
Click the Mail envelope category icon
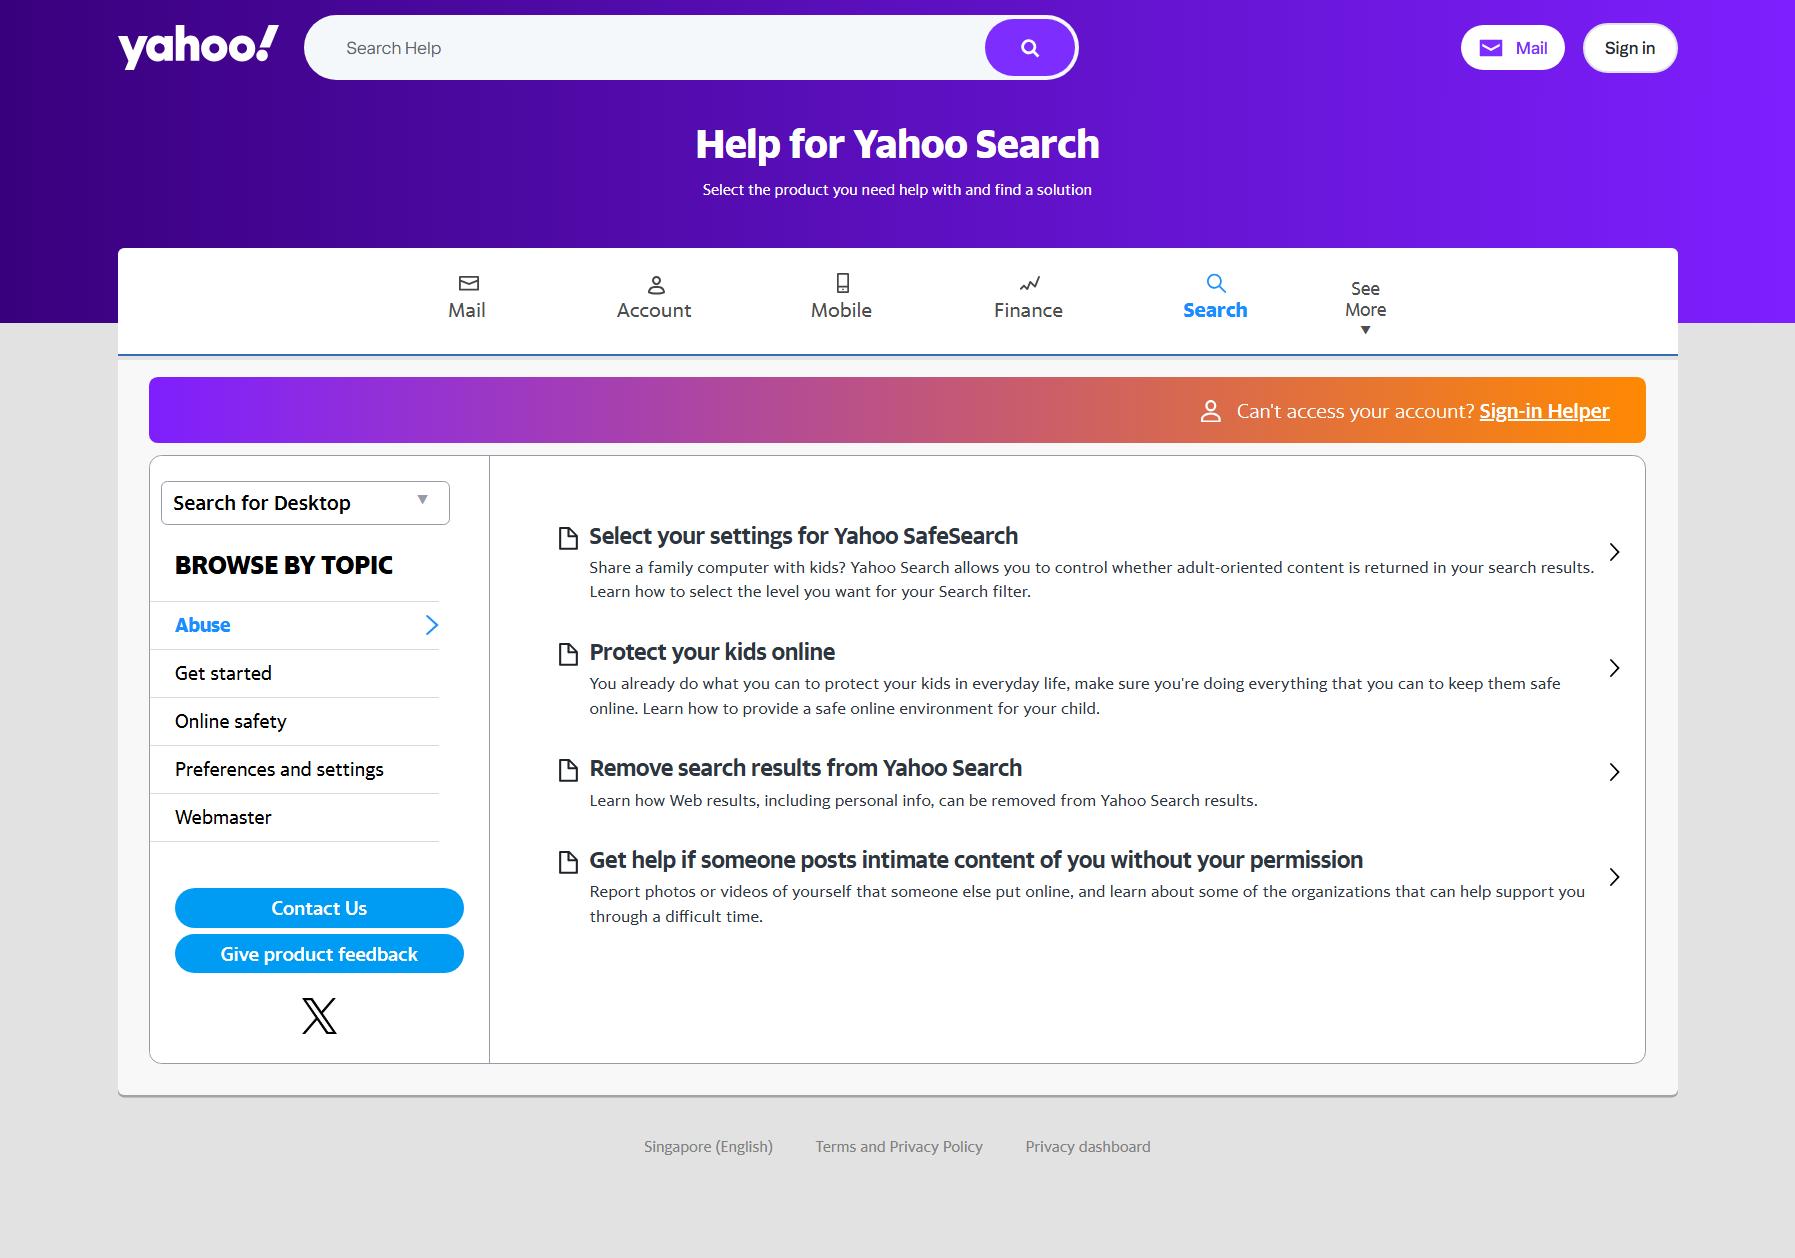click(468, 283)
